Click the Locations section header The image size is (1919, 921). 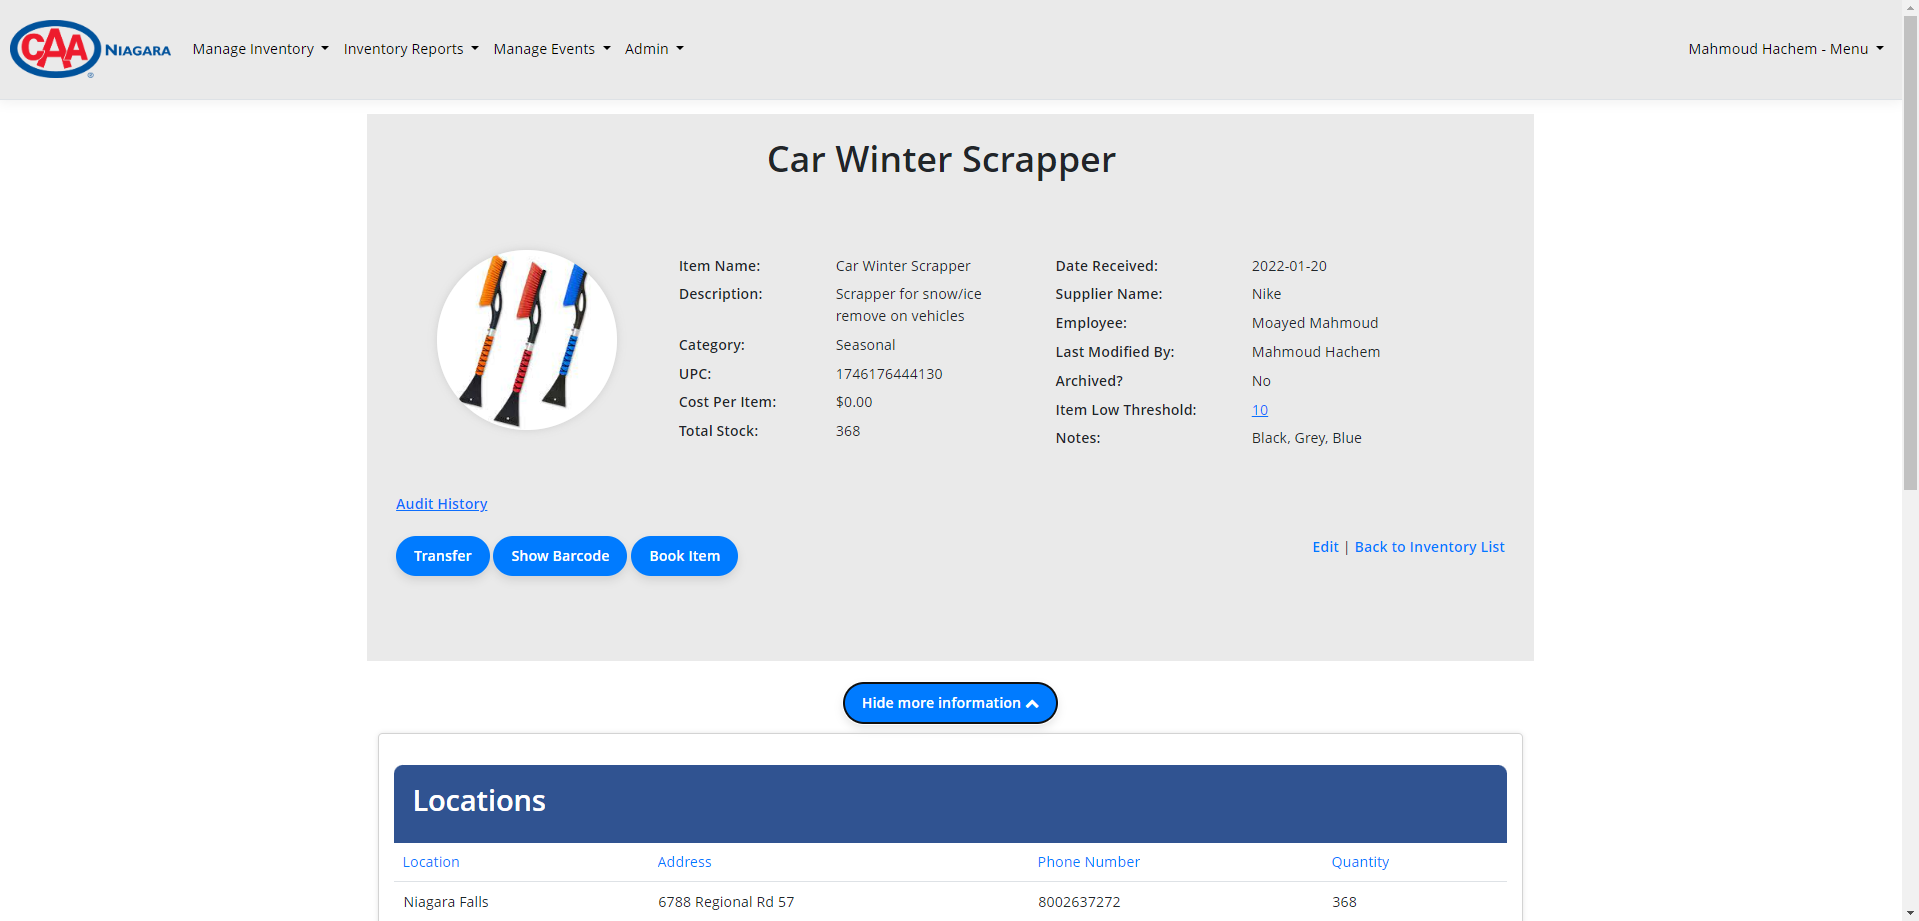coord(950,804)
